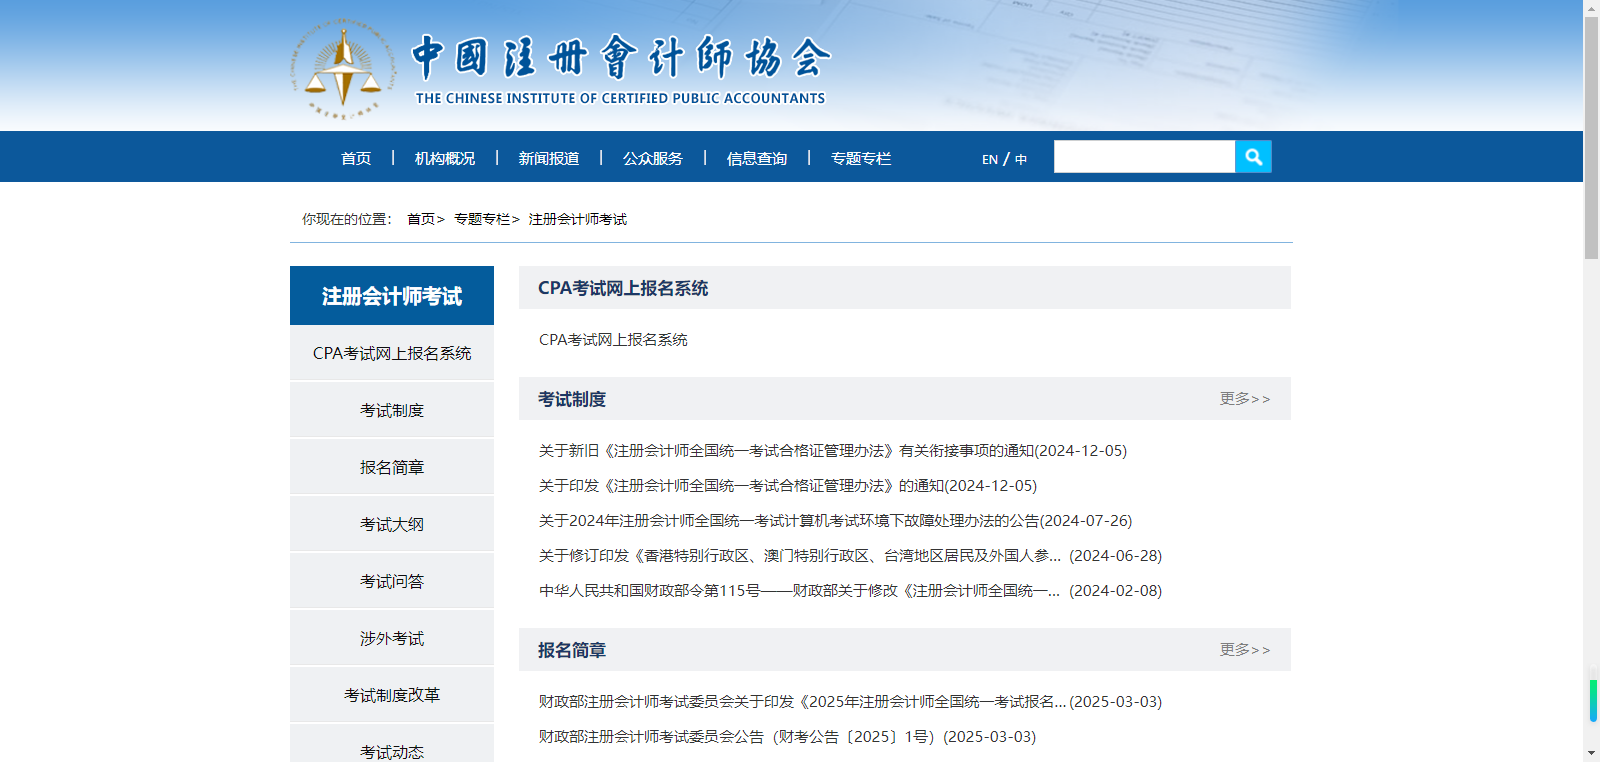Open the 新闻报道 navigation menu
This screenshot has height=762, width=1600.
click(x=549, y=158)
